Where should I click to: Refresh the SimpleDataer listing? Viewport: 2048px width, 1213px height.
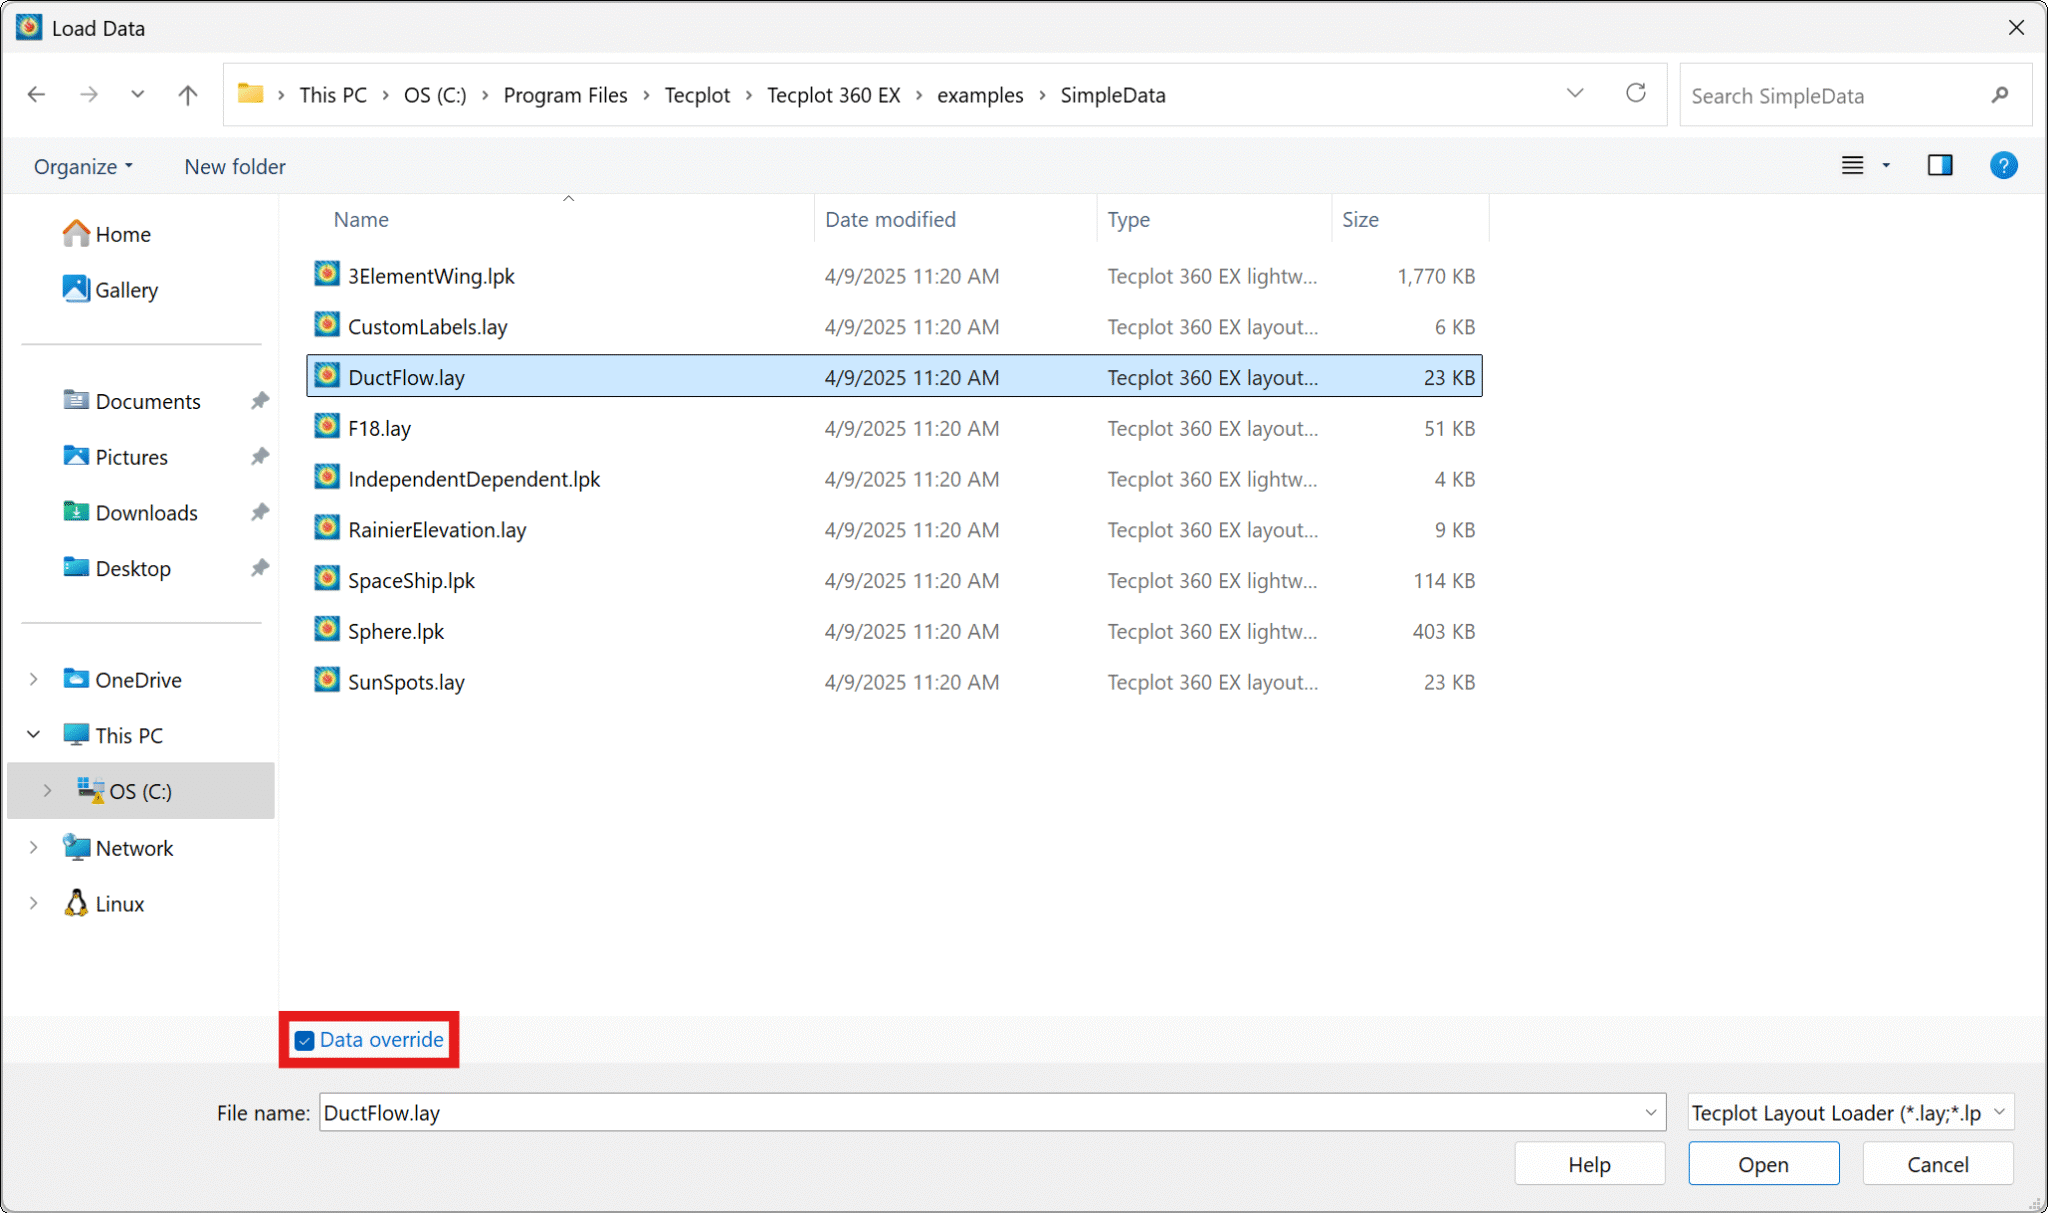[1635, 94]
